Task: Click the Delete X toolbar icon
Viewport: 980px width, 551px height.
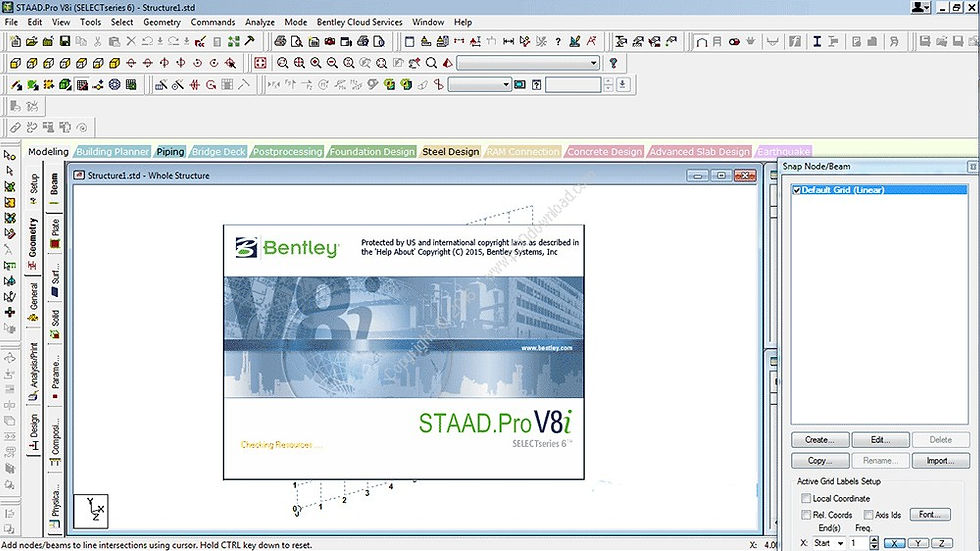Action: click(131, 41)
